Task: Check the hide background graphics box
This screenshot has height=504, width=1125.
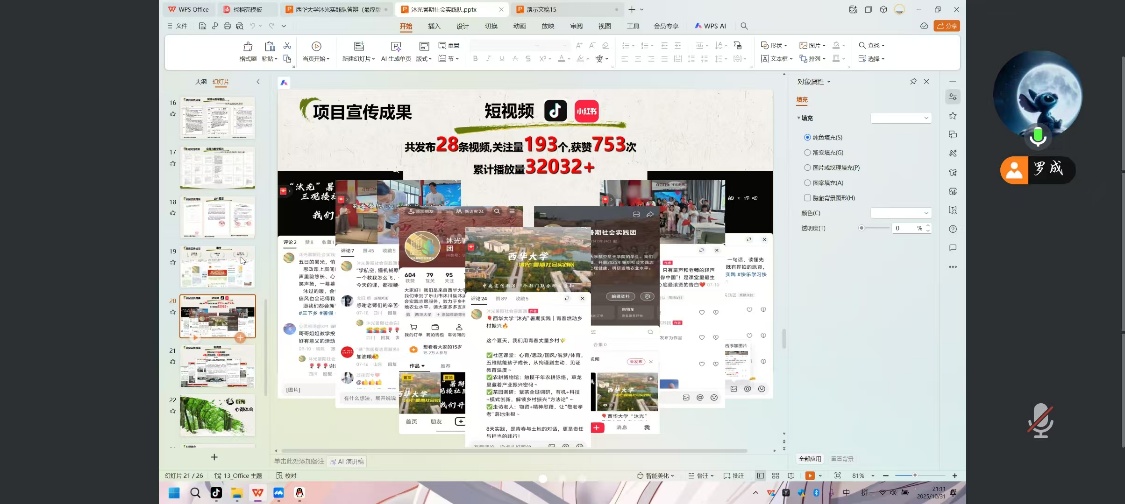Action: 808,198
